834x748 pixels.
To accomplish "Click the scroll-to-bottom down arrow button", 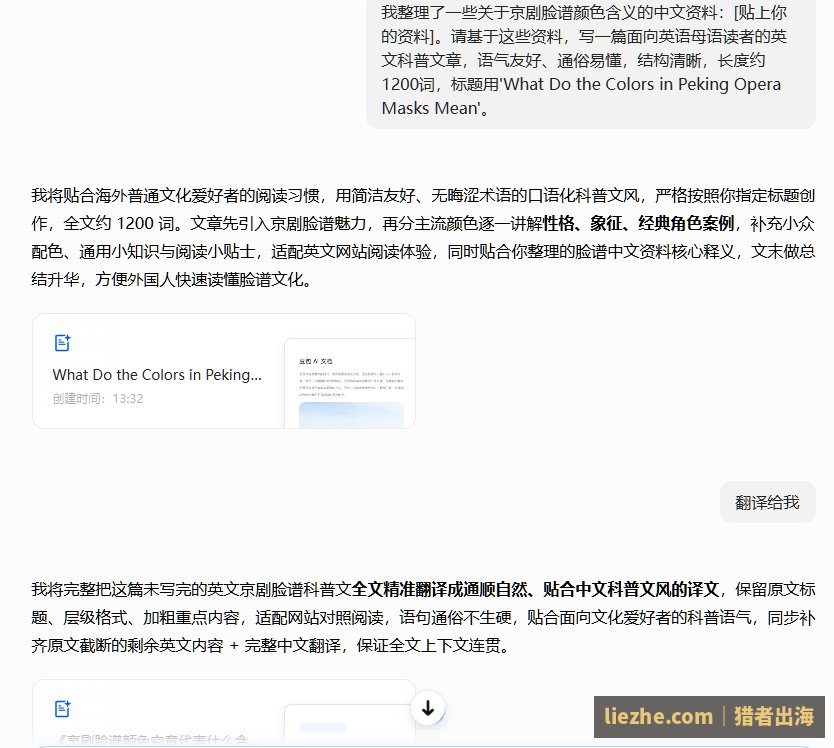I will click(x=428, y=709).
